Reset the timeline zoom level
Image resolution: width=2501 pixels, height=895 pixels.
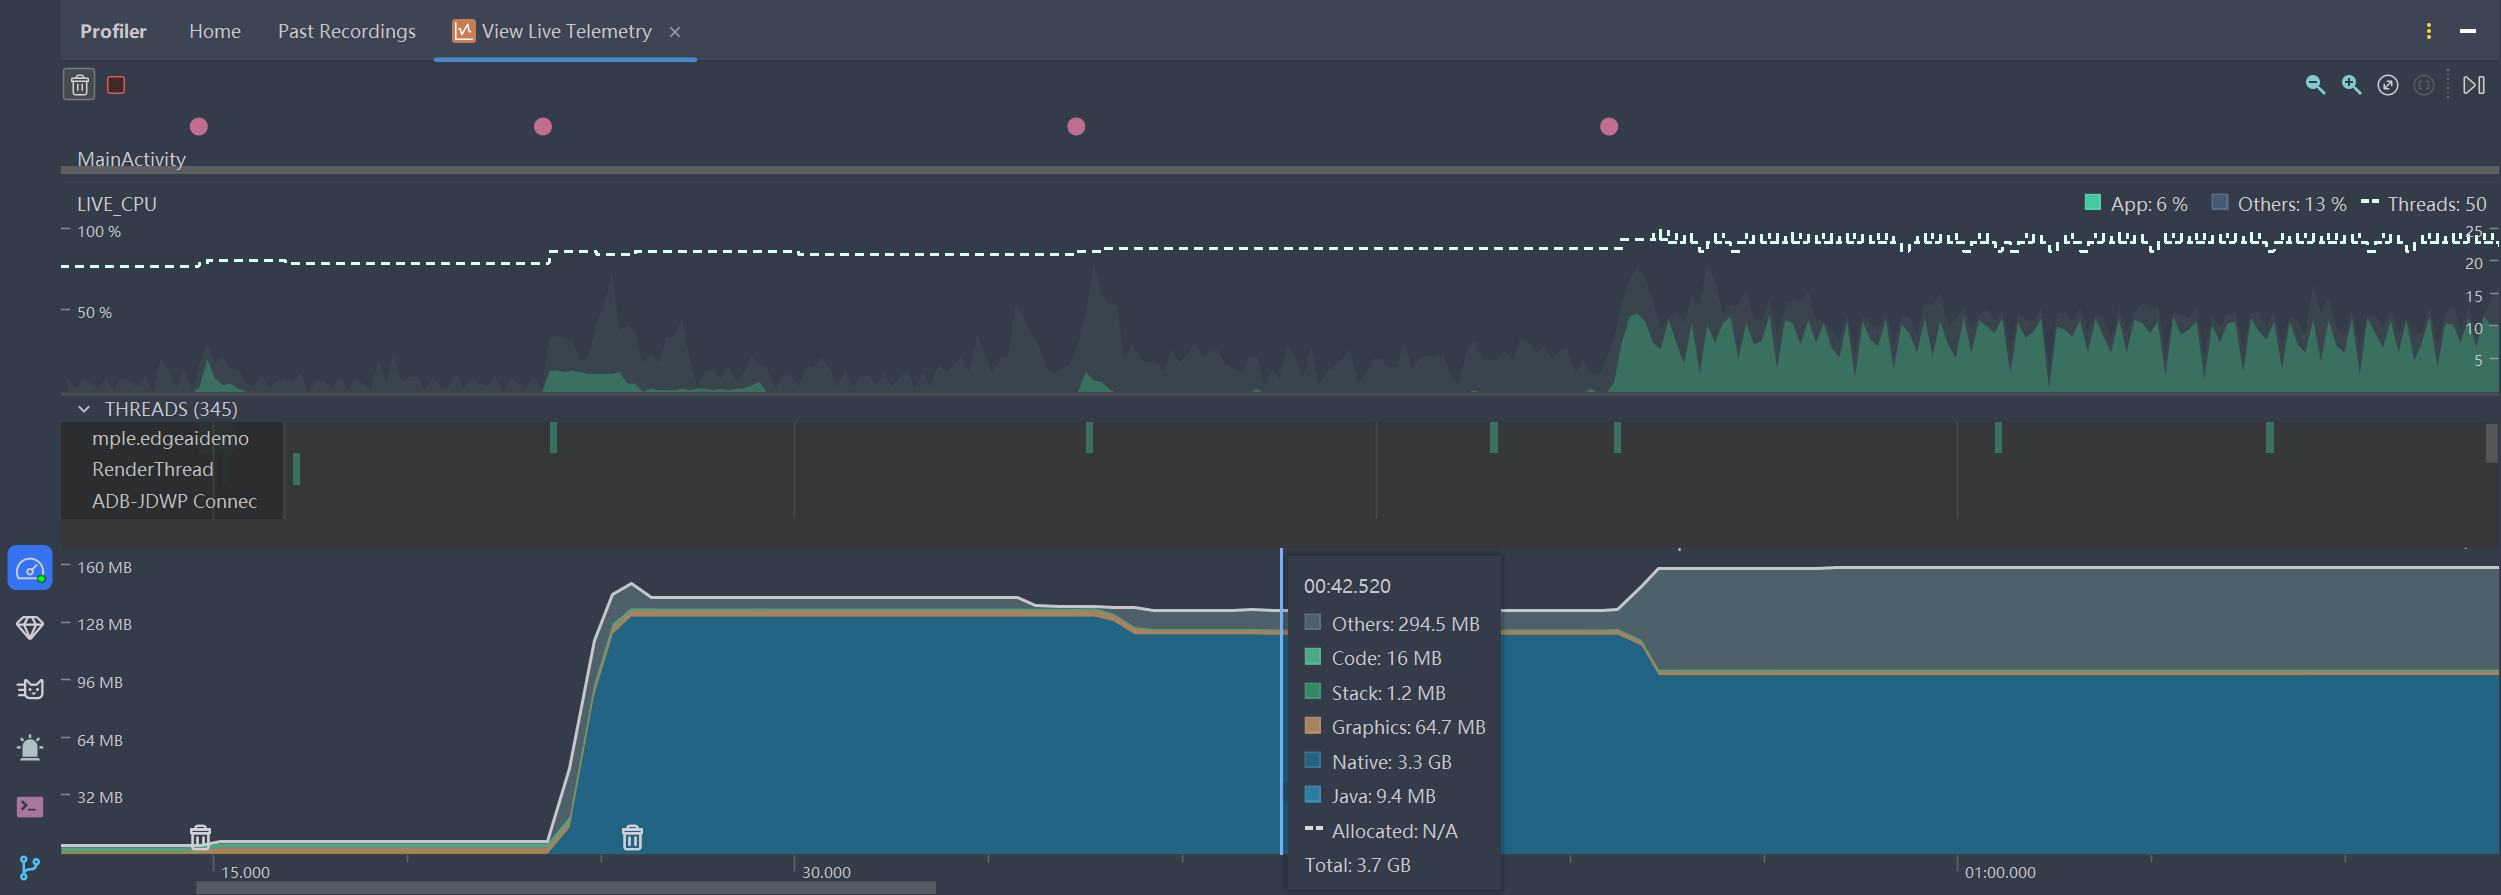(2387, 85)
